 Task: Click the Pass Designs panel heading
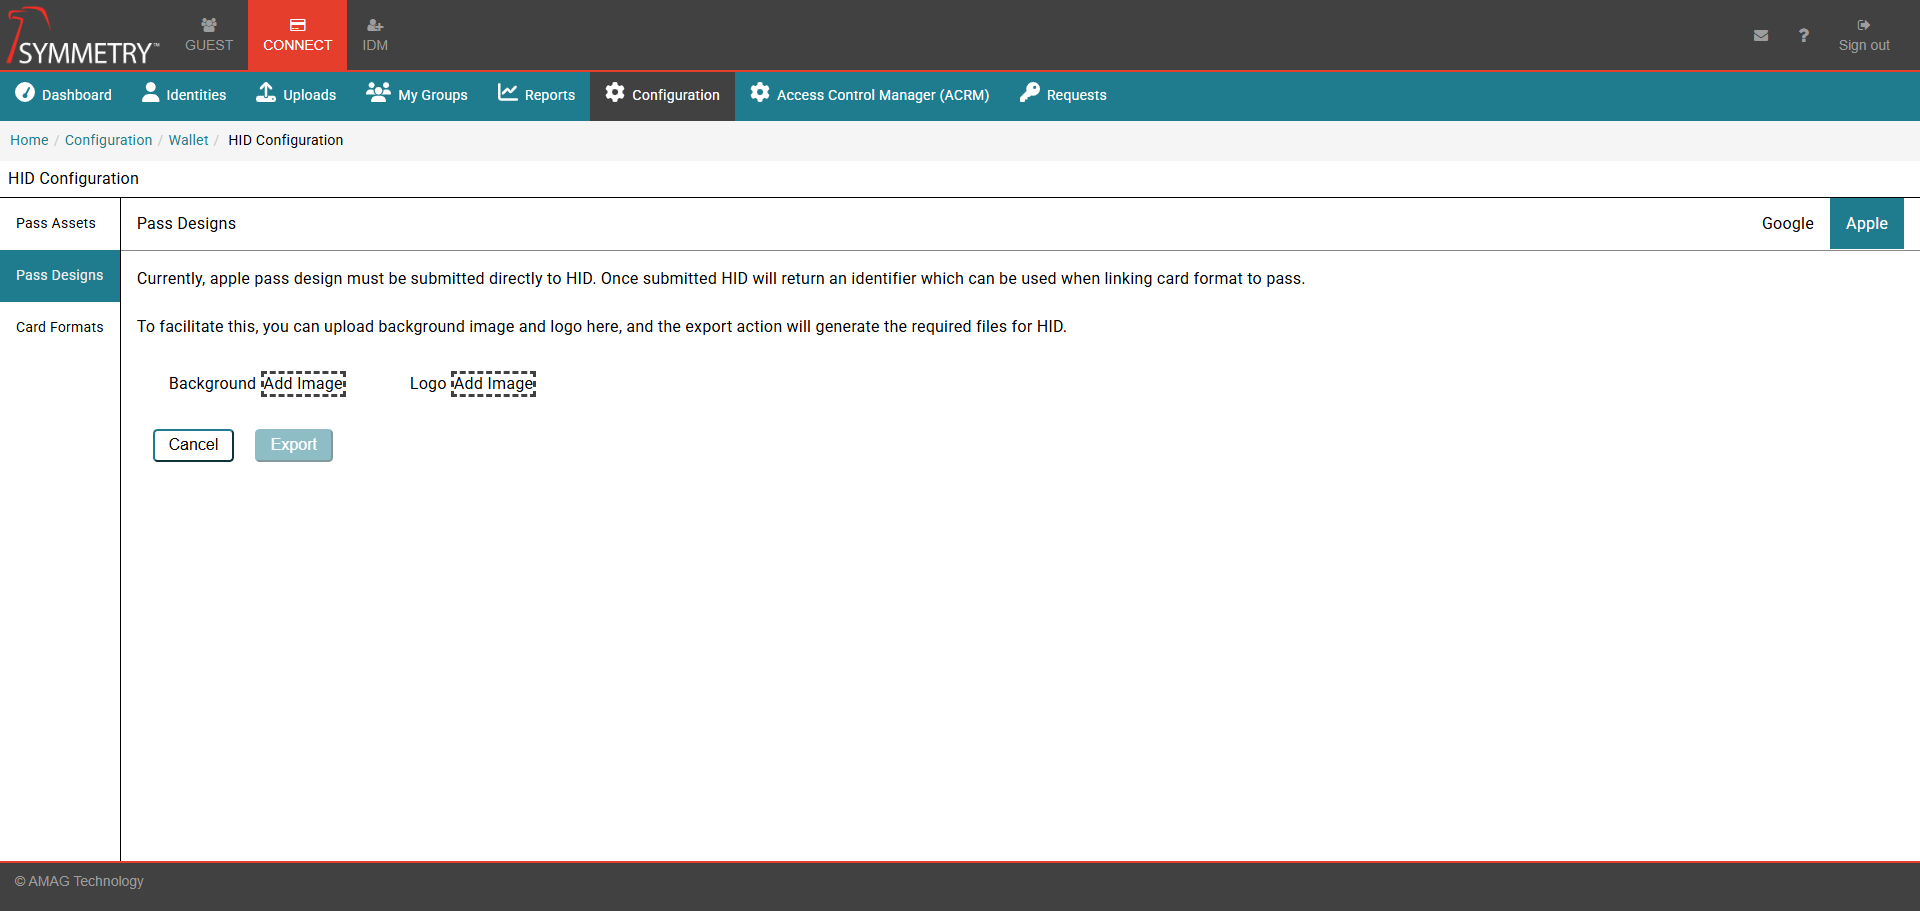point(186,224)
